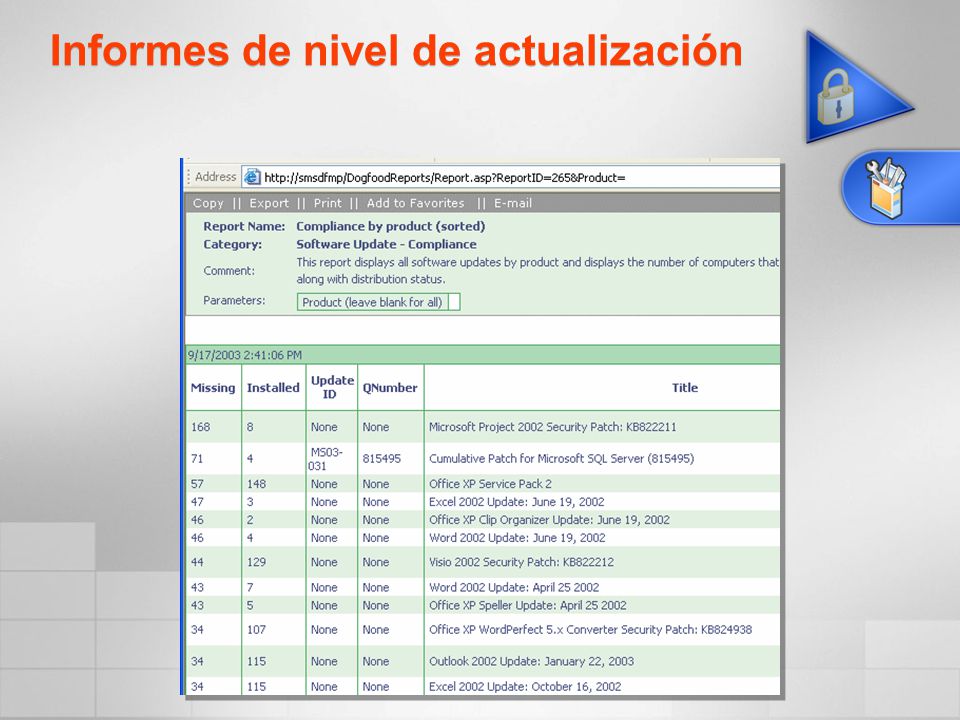Click Missing value 168
960x720 pixels.
coord(200,427)
